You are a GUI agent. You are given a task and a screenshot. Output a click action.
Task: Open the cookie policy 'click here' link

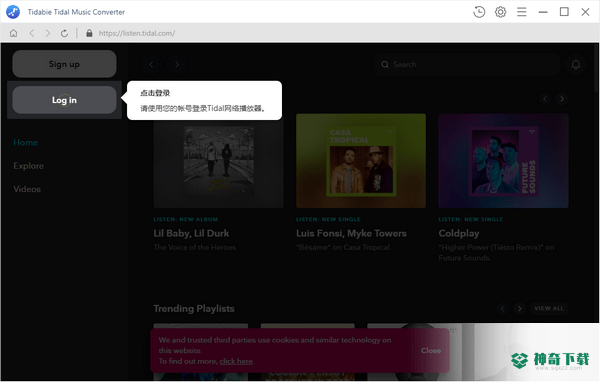[236, 361]
